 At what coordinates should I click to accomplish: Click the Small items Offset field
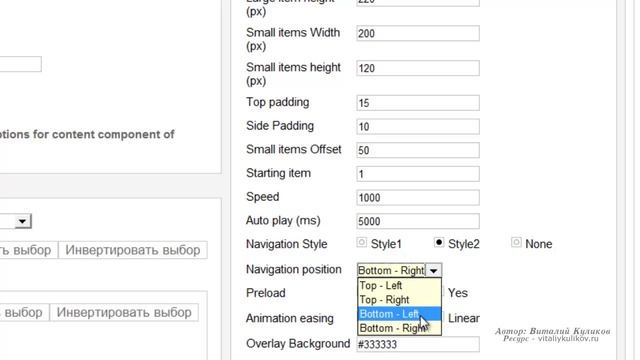(x=418, y=150)
